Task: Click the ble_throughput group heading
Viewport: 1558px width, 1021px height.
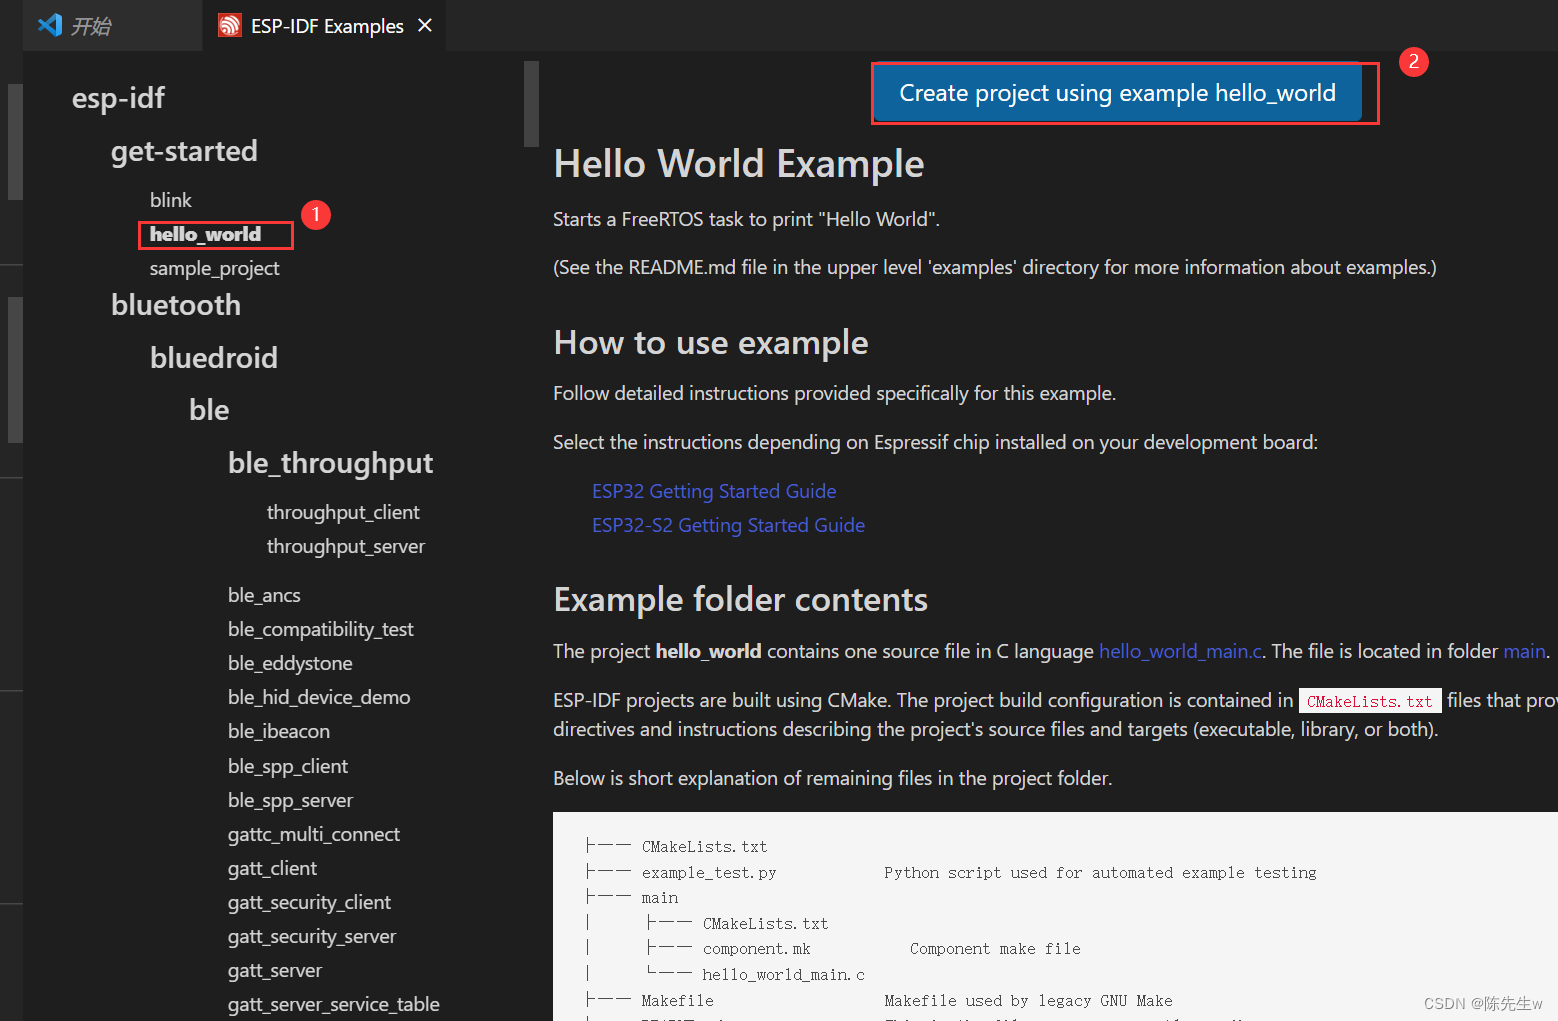Action: (330, 463)
